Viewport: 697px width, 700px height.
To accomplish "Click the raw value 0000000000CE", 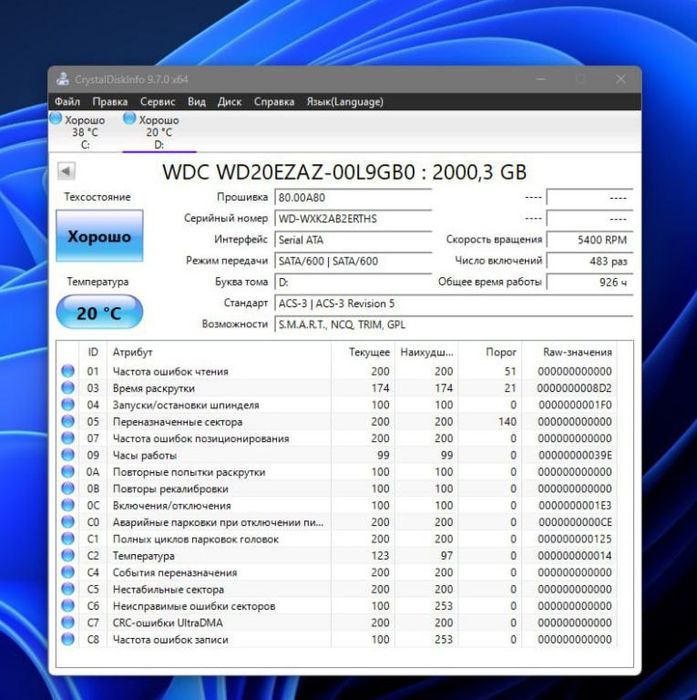I will pos(575,522).
